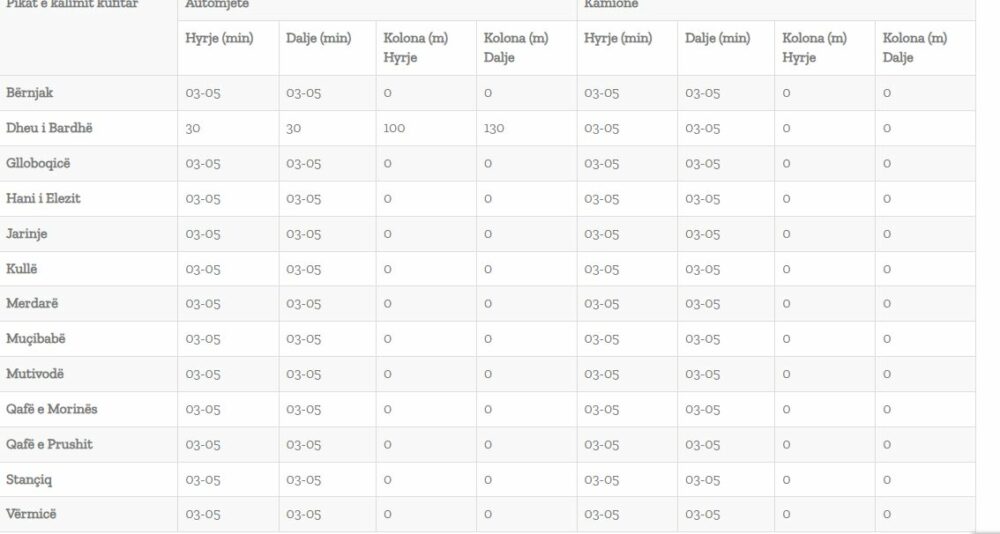Click the Qafë e Morinës row label

click(x=52, y=409)
